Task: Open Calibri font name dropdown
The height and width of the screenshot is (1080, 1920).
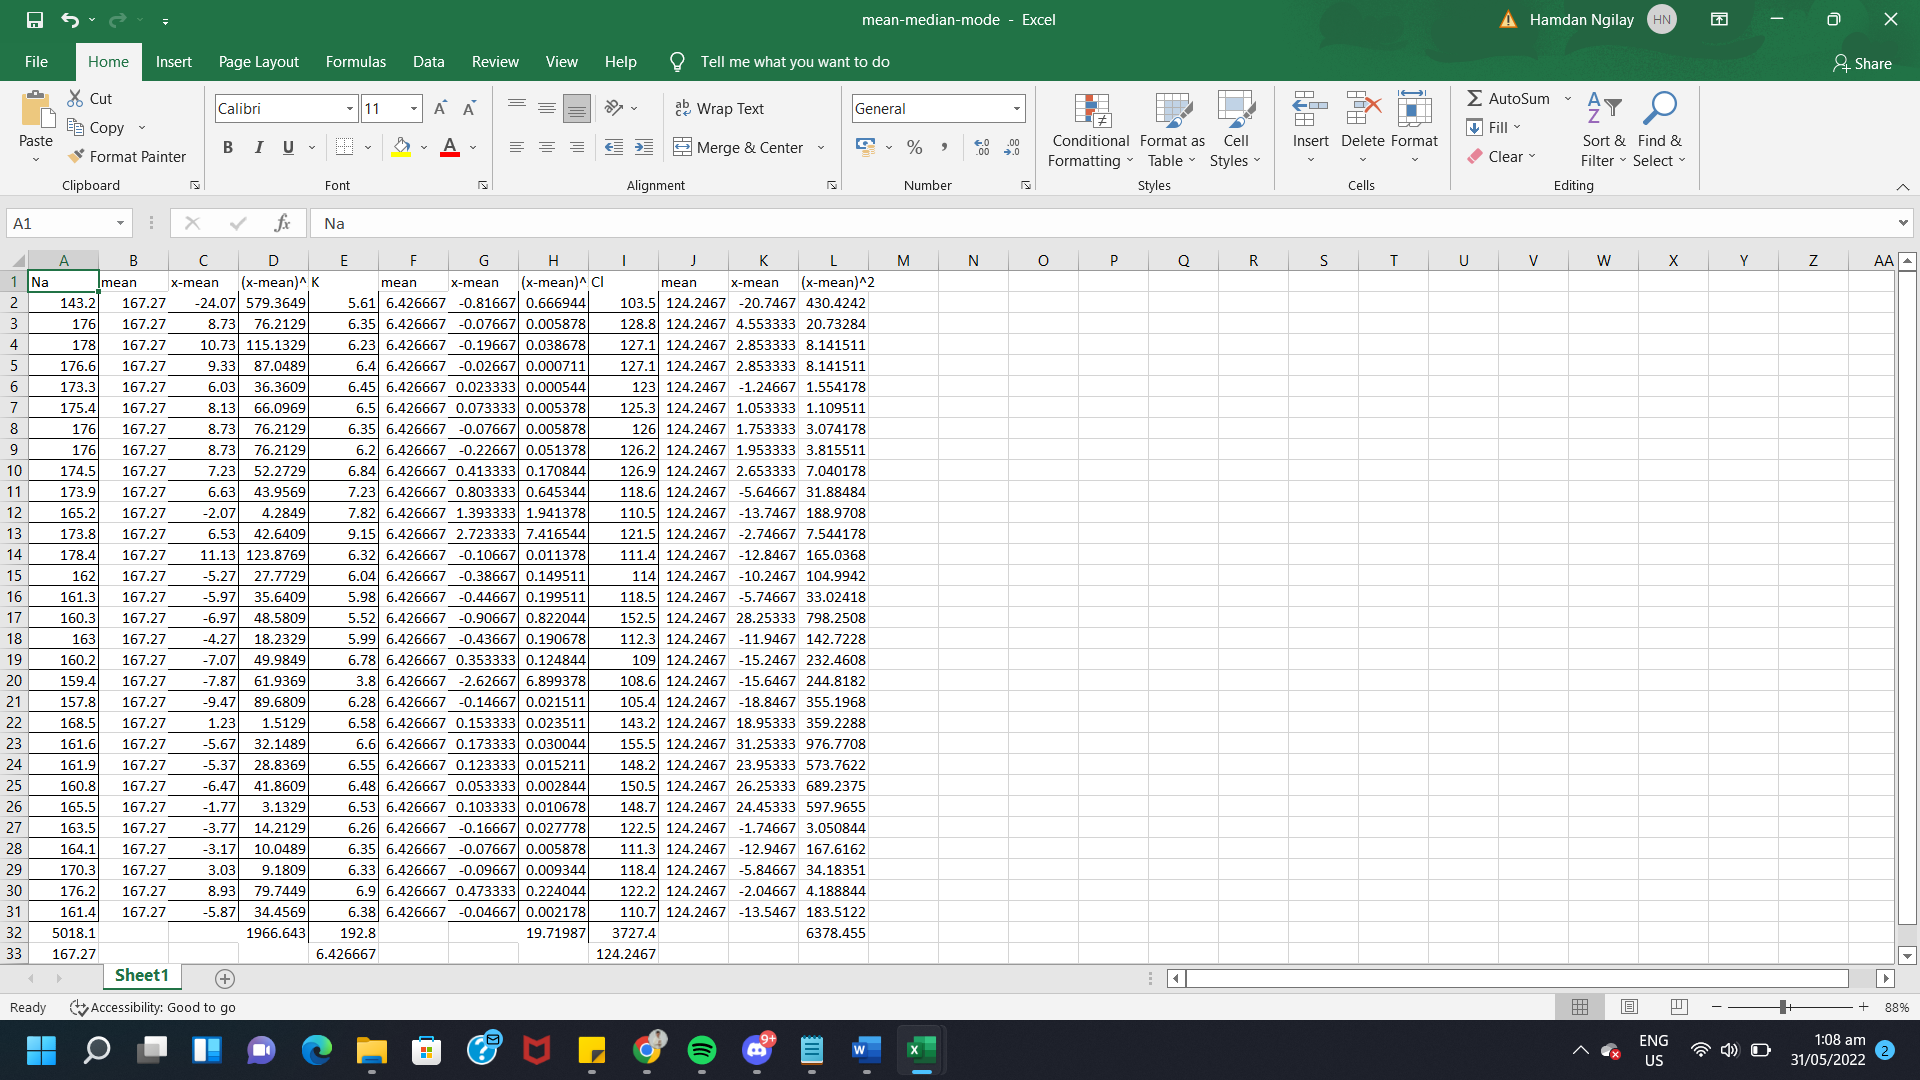Action: click(x=350, y=108)
